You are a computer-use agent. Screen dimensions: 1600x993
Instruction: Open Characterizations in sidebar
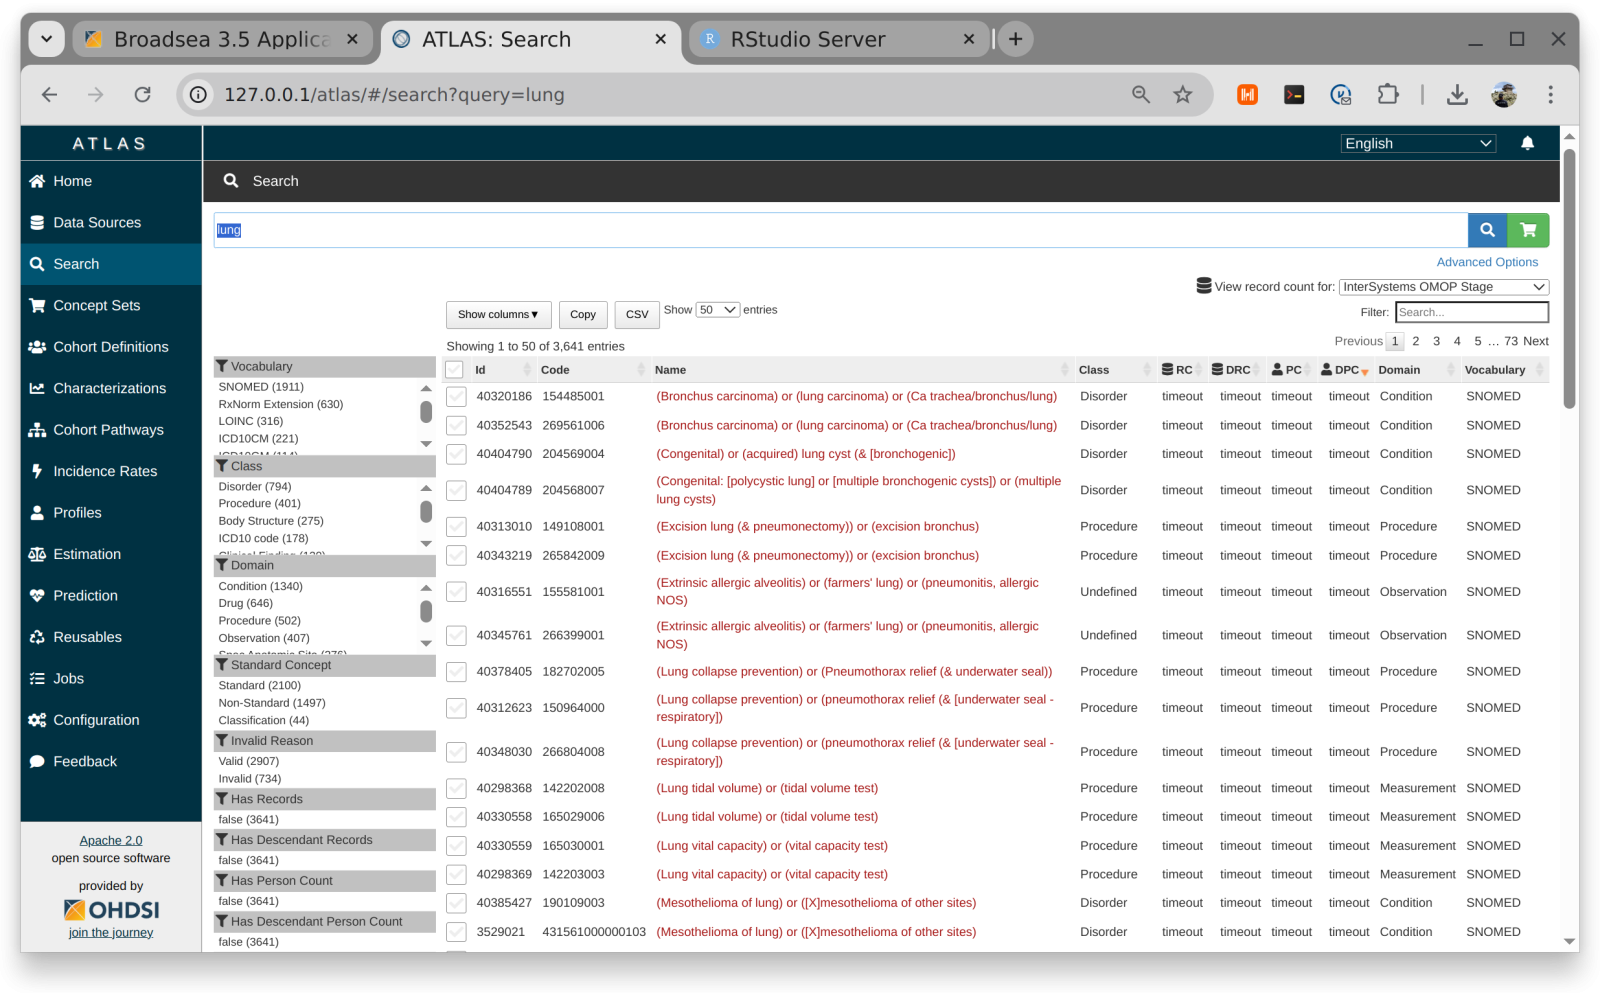click(x=109, y=388)
